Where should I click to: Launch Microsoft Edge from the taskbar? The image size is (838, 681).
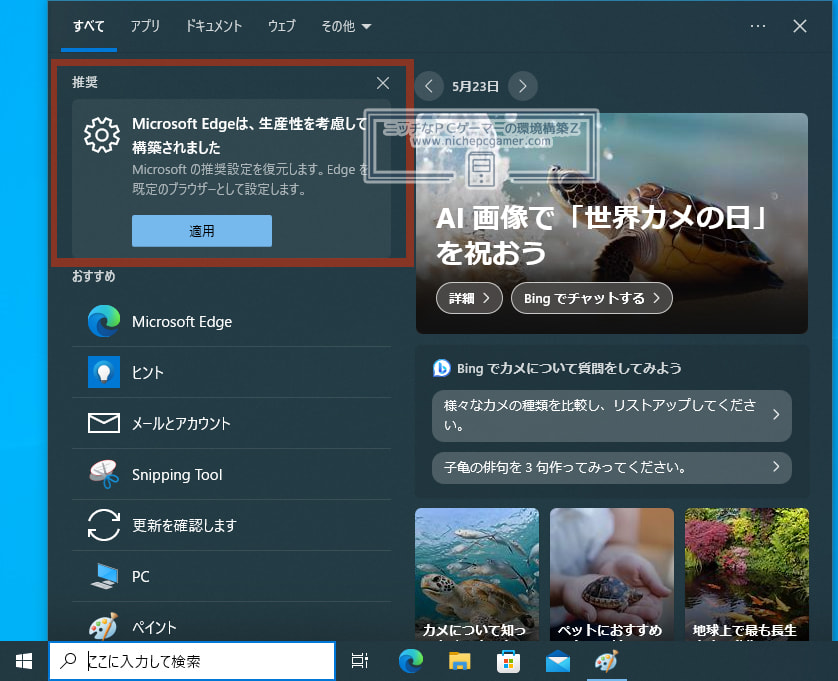410,661
